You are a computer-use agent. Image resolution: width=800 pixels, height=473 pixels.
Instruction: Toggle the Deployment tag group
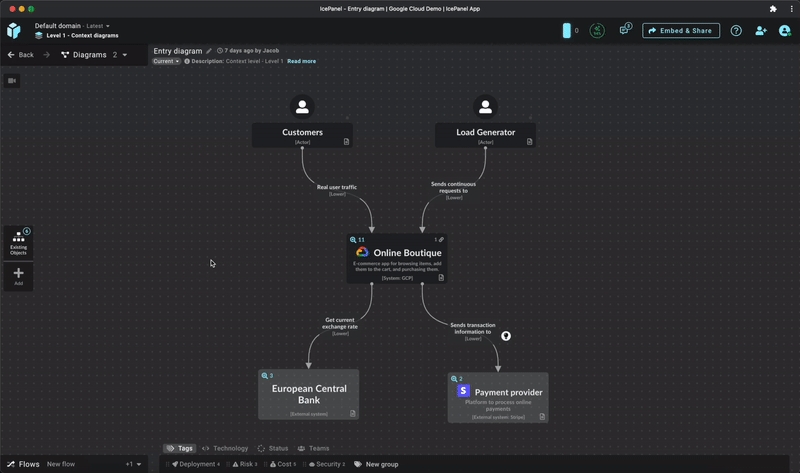pos(196,464)
